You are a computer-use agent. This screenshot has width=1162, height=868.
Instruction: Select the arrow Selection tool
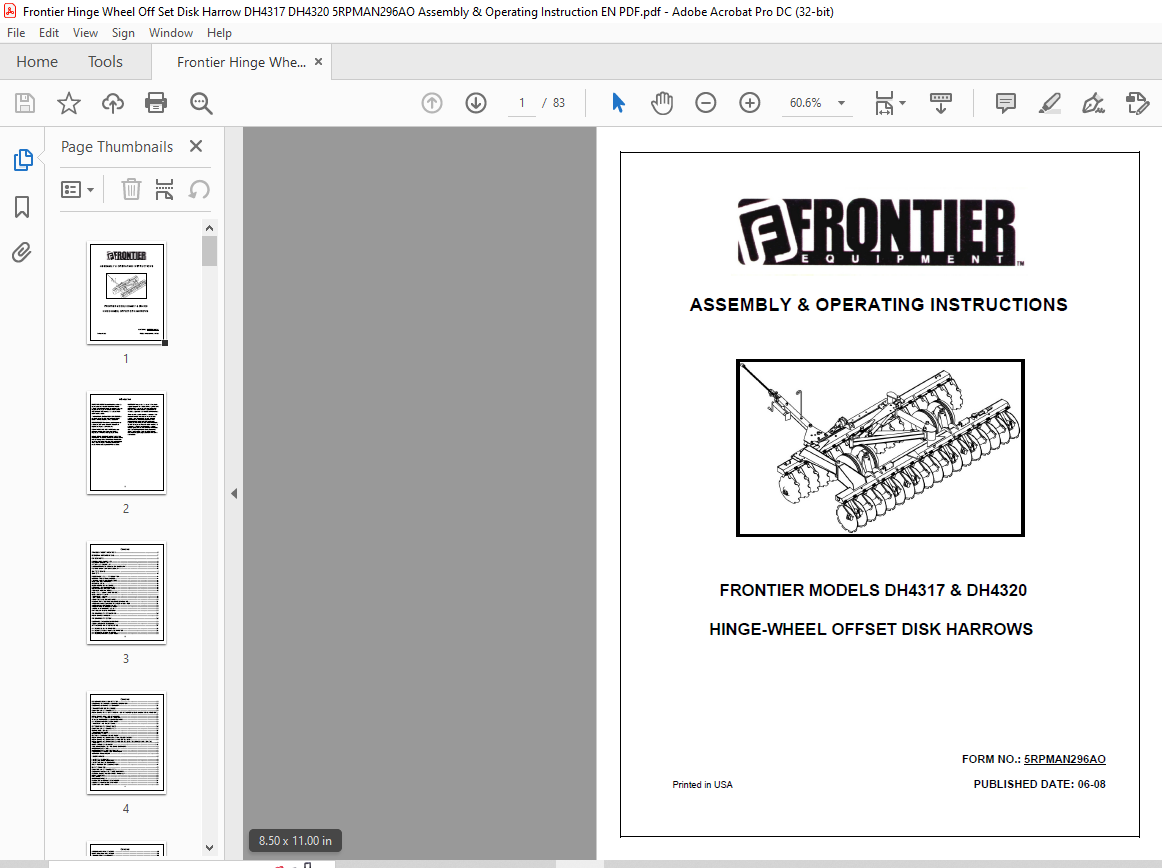point(618,103)
